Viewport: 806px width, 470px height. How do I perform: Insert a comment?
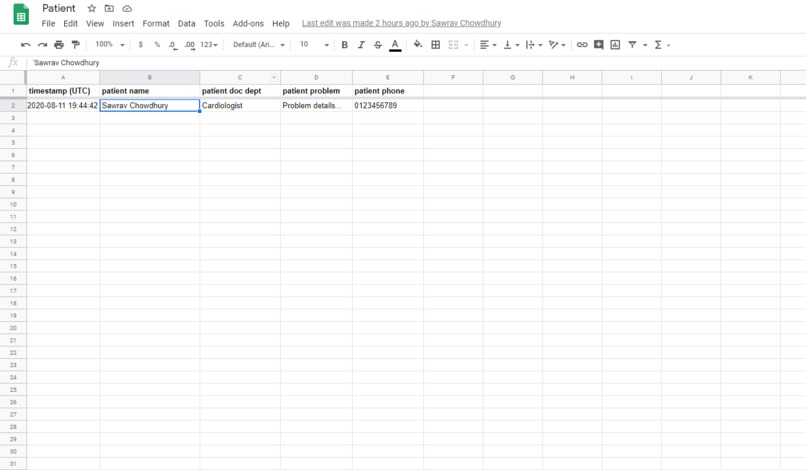pos(598,45)
